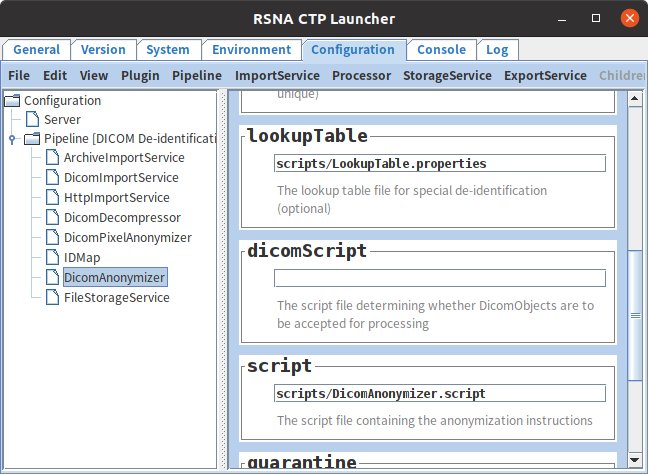
Task: Click the Server document icon
Action: click(x=32, y=119)
